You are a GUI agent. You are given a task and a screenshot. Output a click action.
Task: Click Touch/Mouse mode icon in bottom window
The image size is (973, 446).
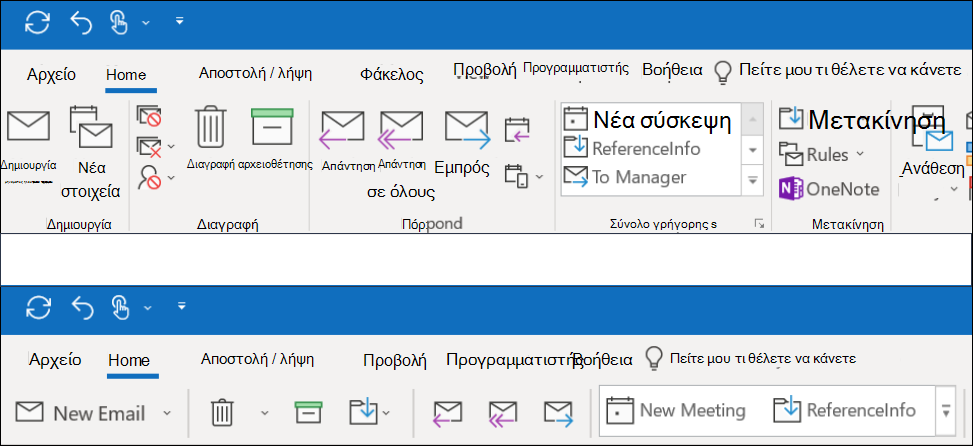pos(120,306)
